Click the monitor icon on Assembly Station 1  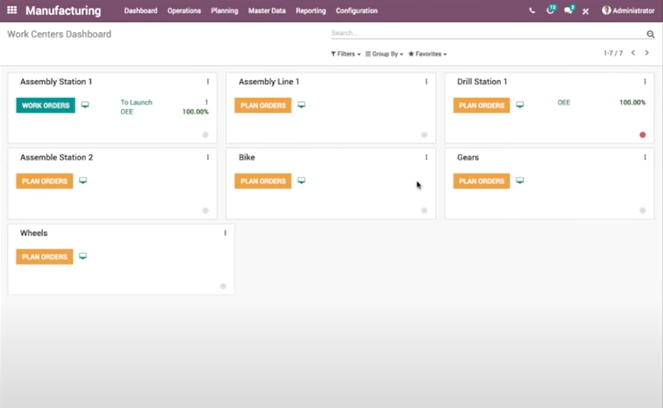coord(85,105)
